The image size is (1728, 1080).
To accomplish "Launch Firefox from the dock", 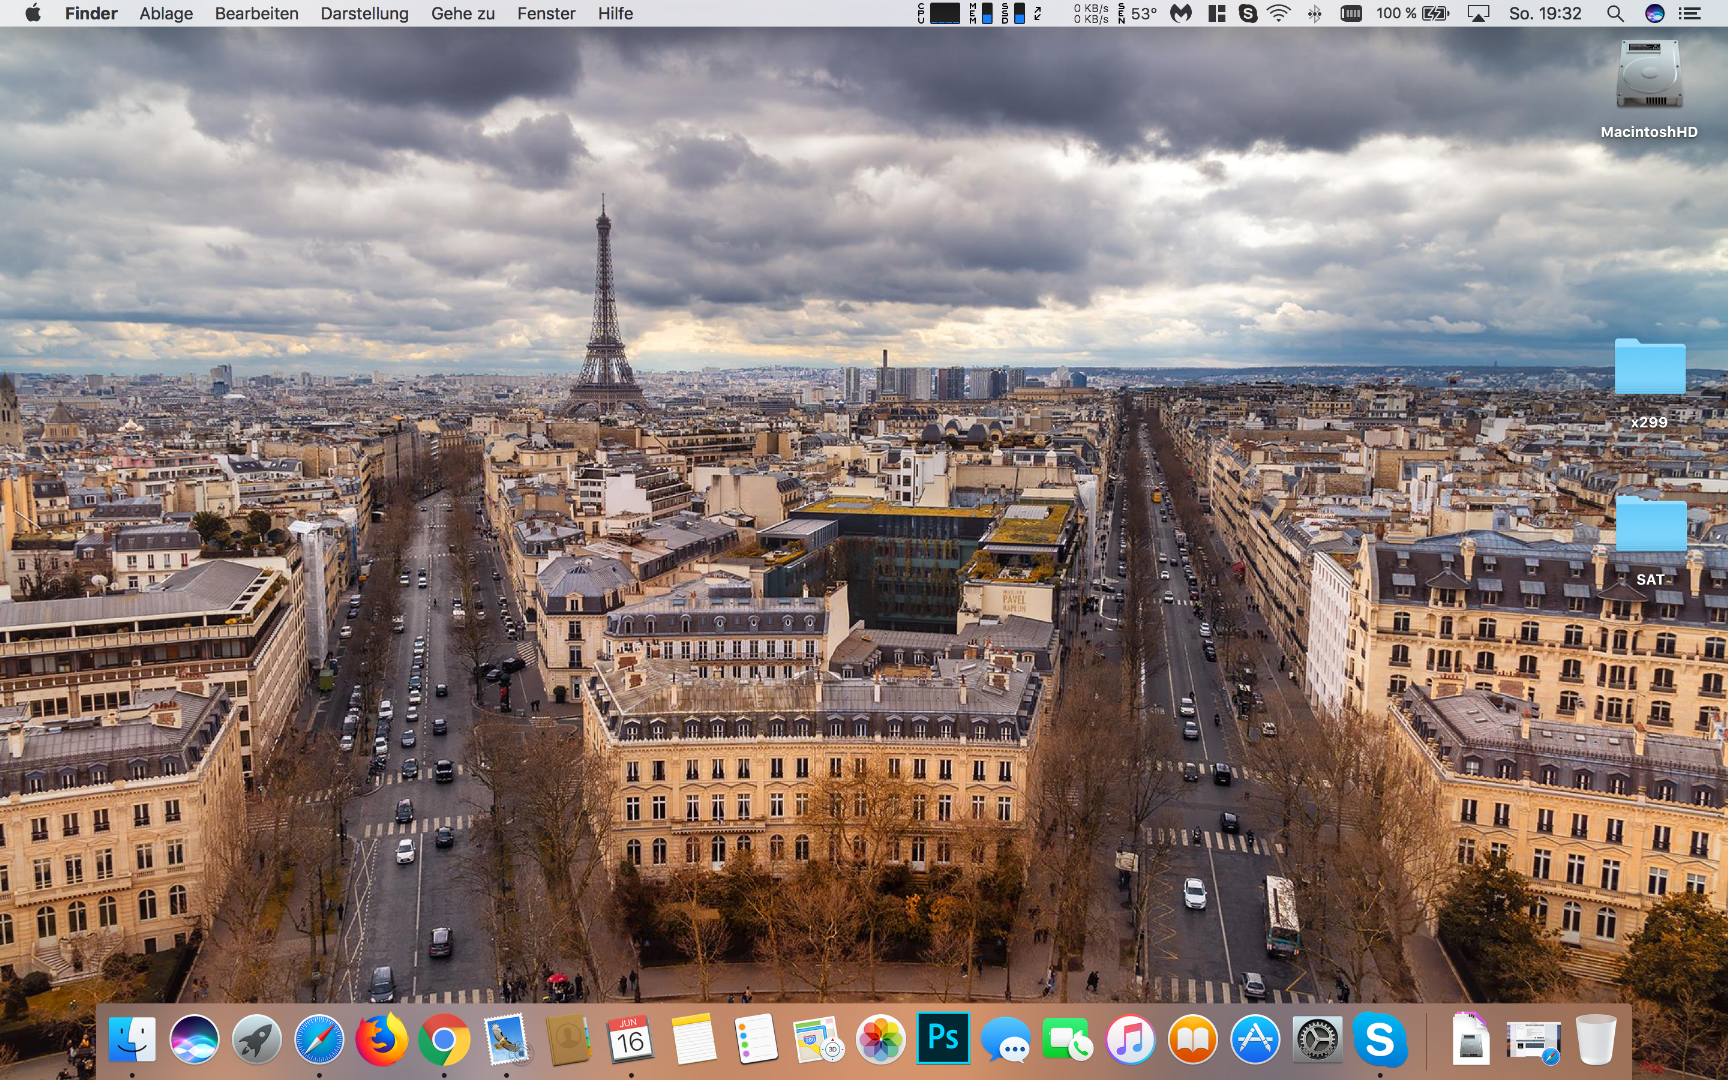I will pos(381,1040).
